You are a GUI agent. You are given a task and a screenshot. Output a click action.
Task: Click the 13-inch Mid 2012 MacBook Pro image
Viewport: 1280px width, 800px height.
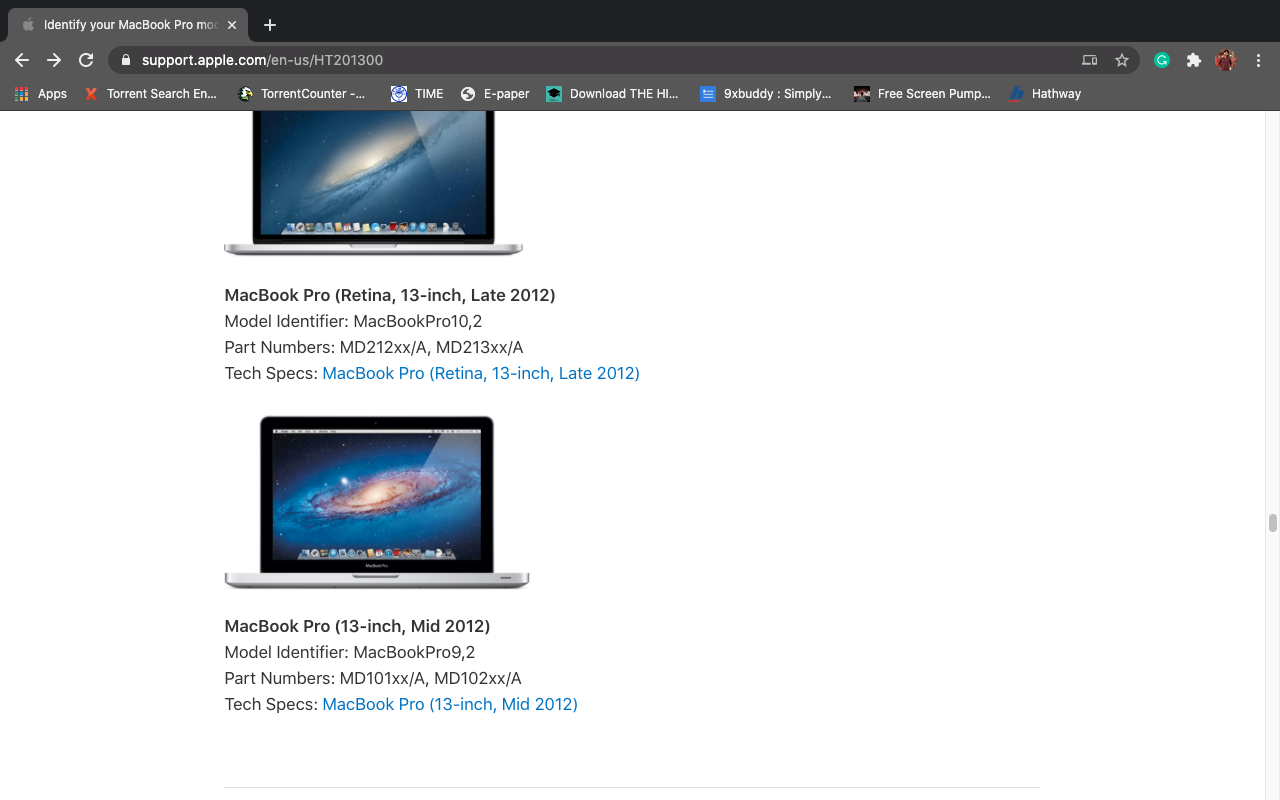click(x=376, y=502)
